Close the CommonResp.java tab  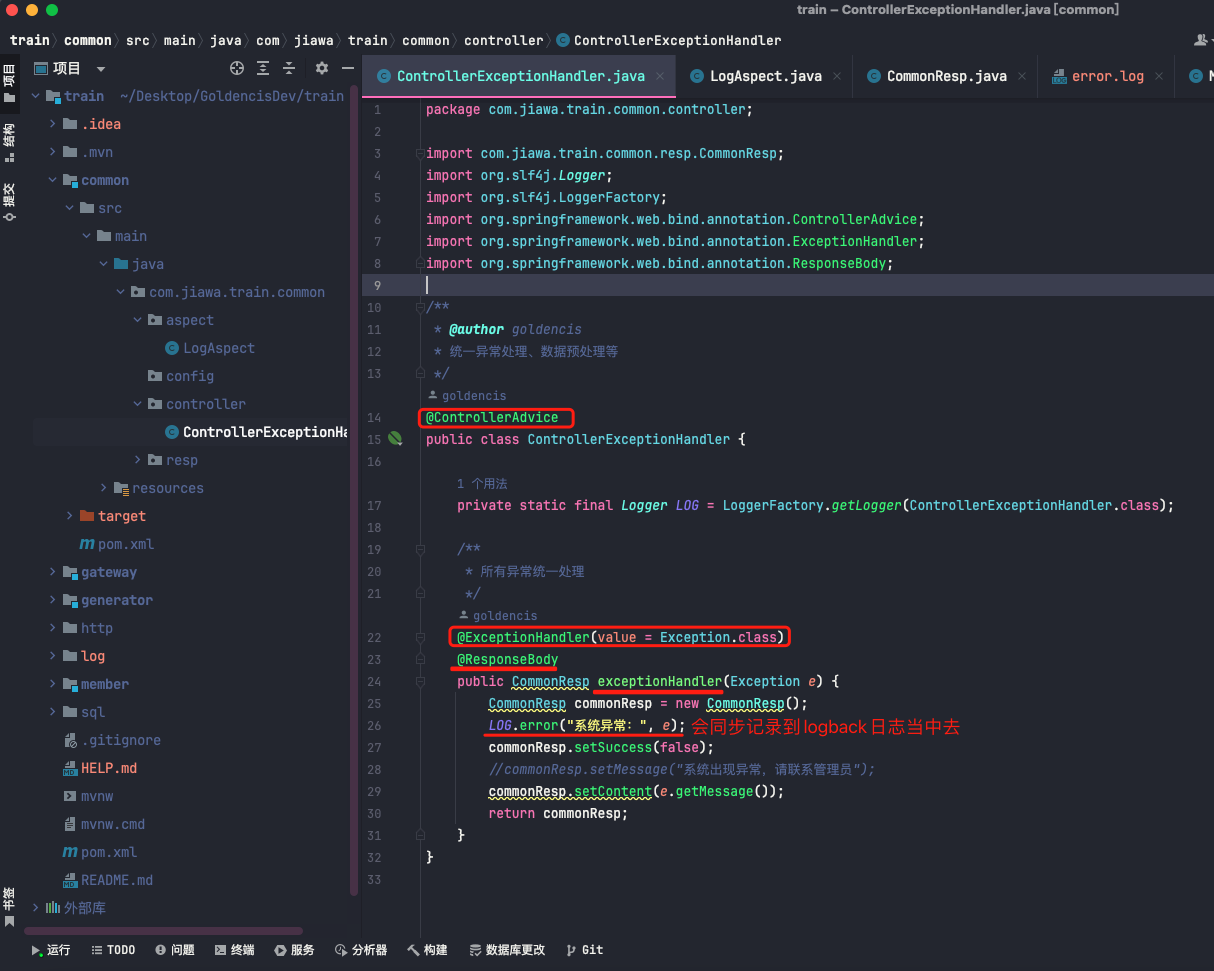click(x=1021, y=76)
